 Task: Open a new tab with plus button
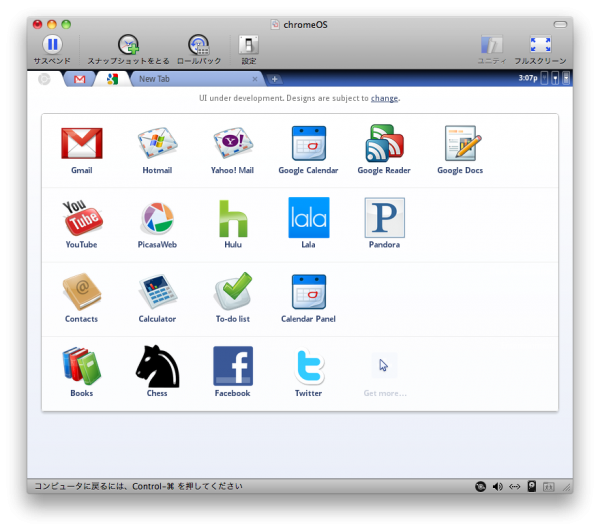[x=274, y=79]
